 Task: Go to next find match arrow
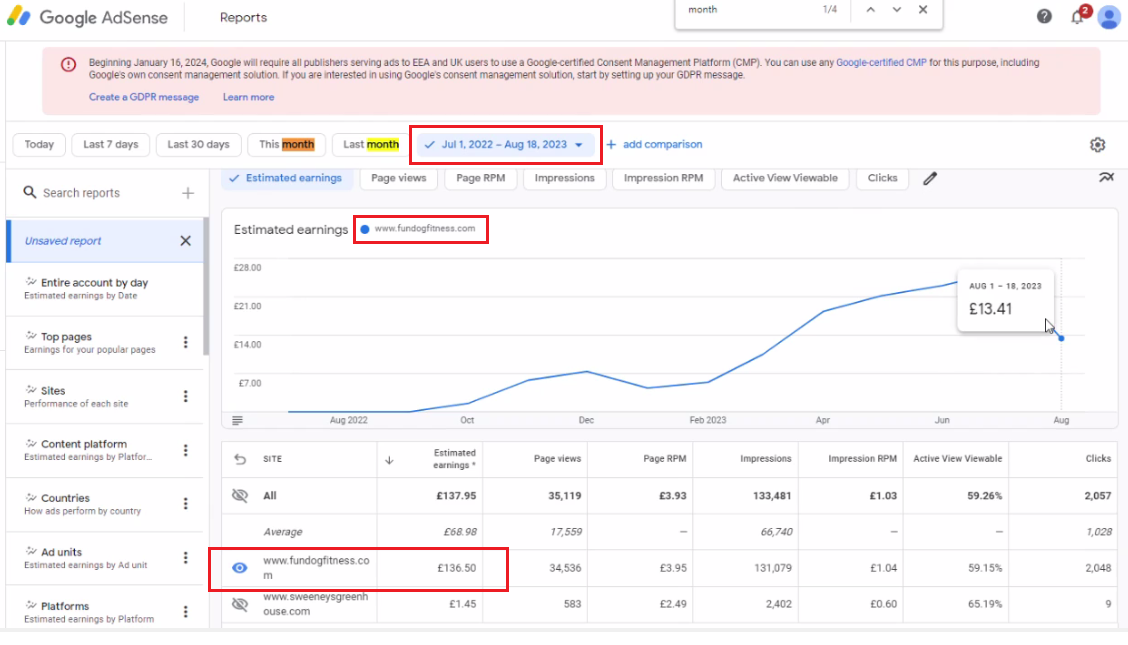pos(896,10)
